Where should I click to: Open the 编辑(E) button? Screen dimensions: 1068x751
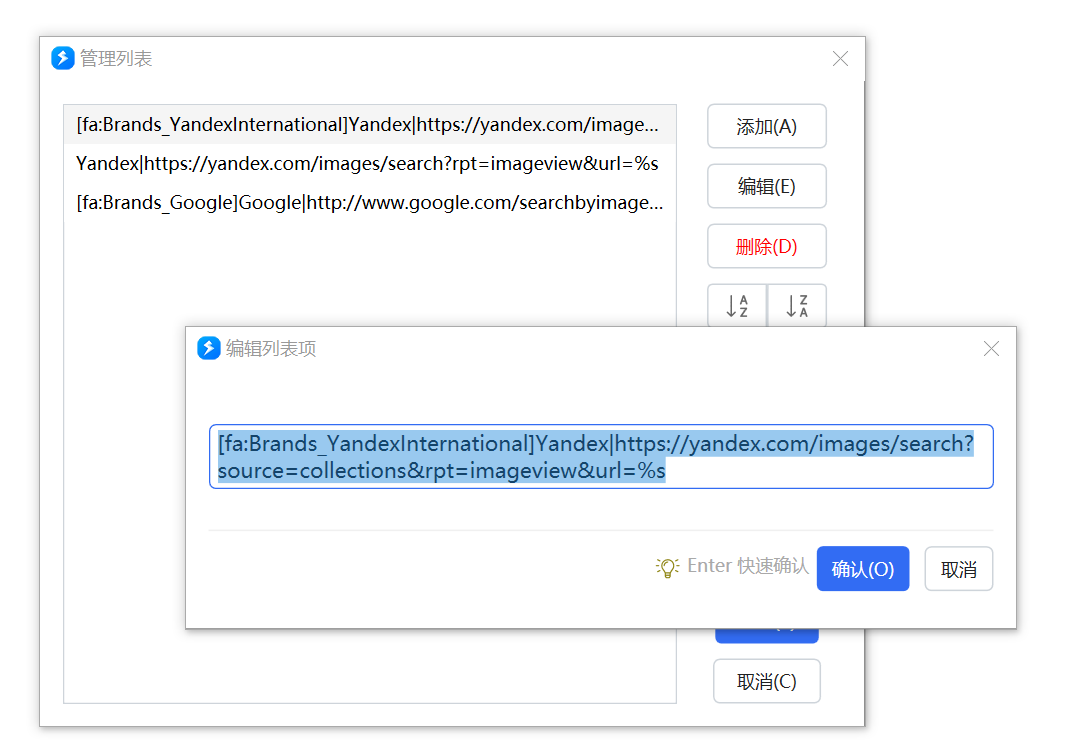click(767, 186)
